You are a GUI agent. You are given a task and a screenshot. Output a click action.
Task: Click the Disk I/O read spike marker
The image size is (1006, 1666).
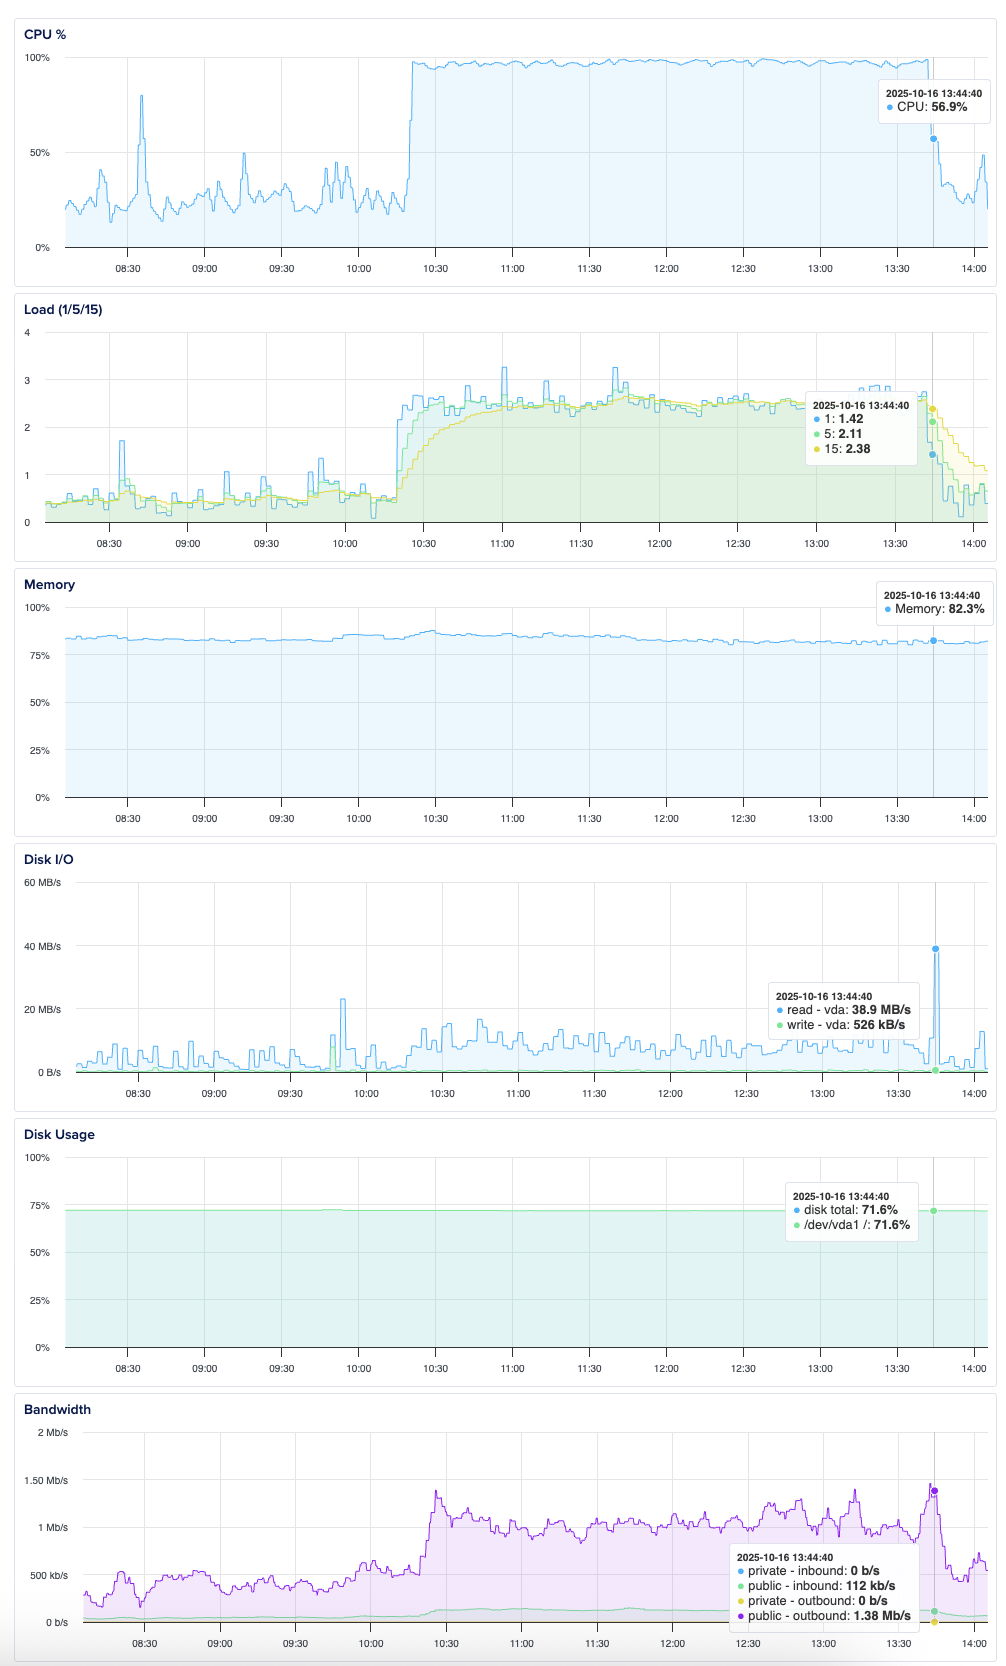tap(936, 949)
